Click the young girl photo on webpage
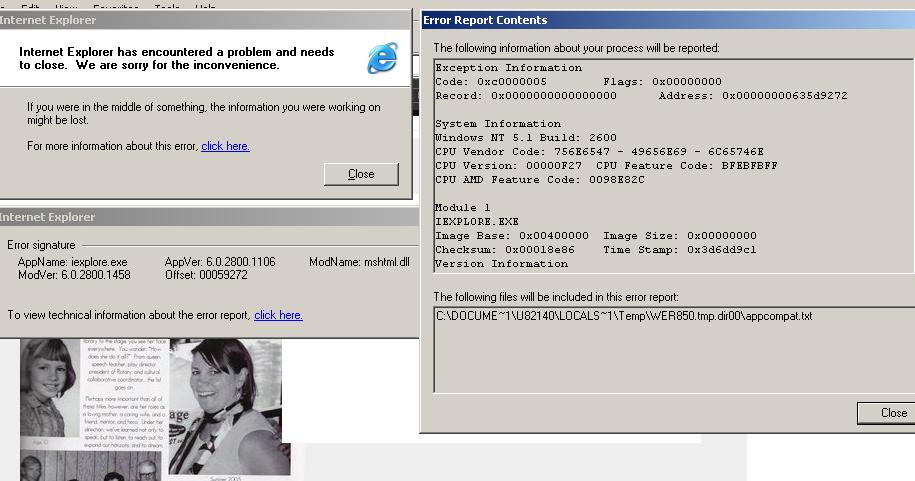The height and width of the screenshot is (481, 915). click(x=50, y=387)
